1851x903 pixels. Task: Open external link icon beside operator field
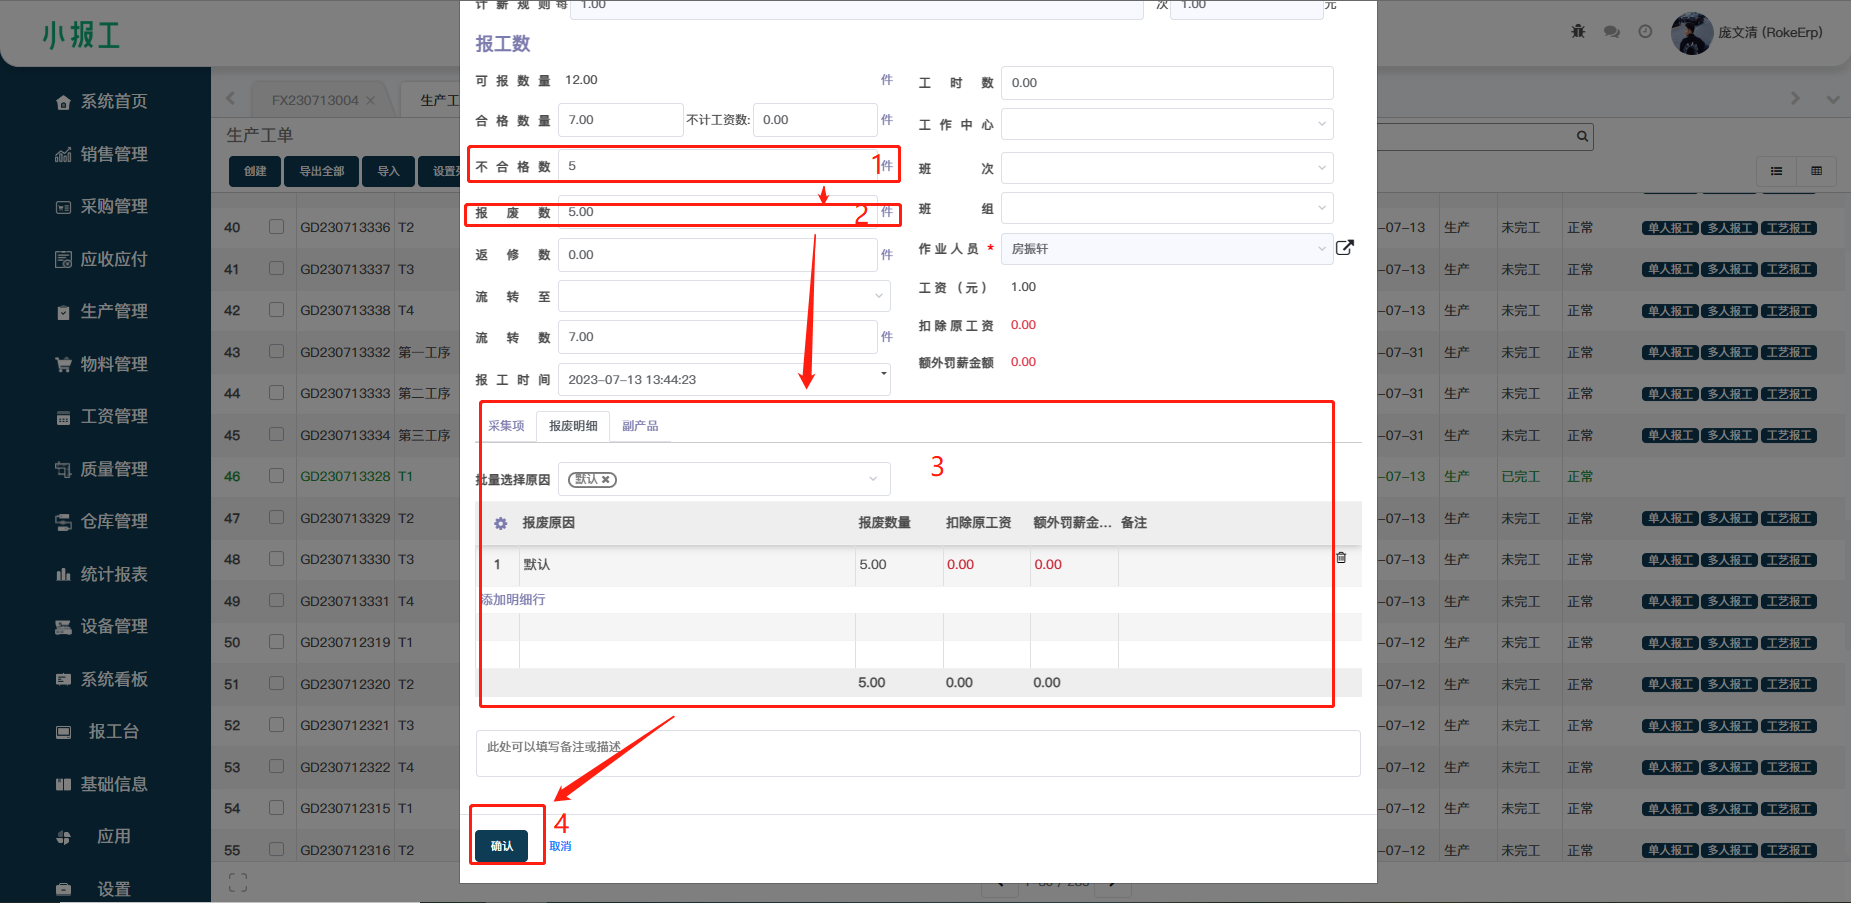(1345, 248)
